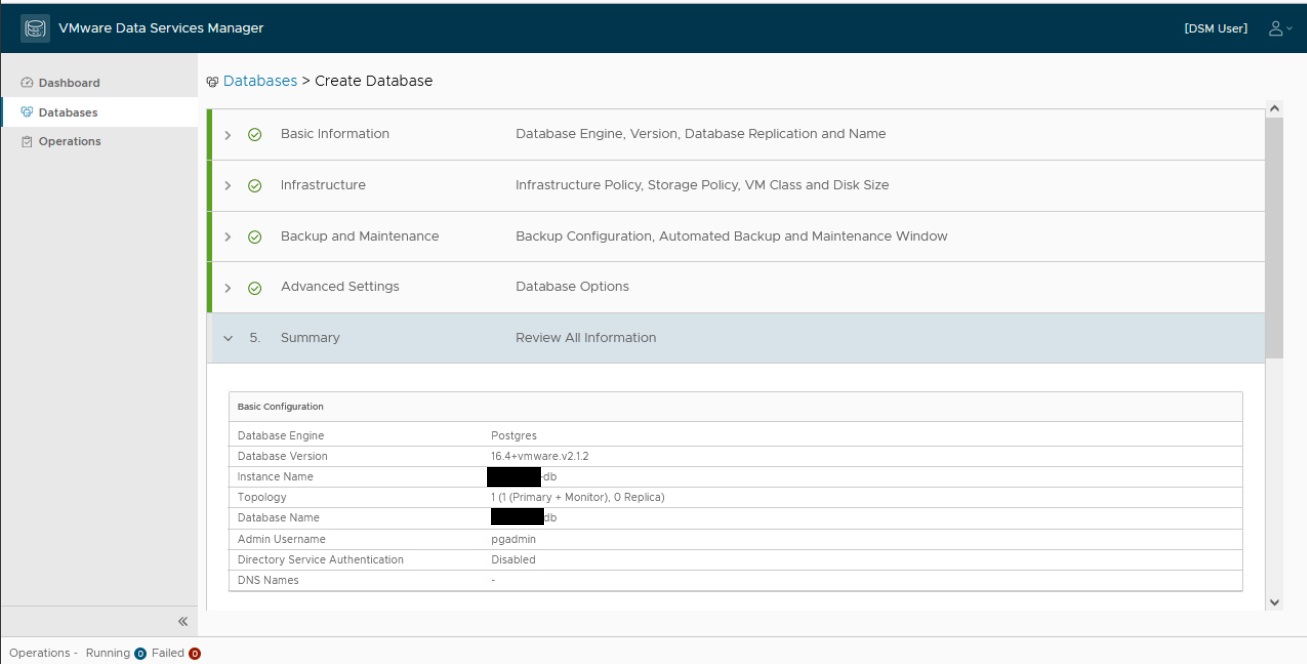The width and height of the screenshot is (1307, 664).
Task: Collapse the sidebar with the double-chevron icon
Action: (x=183, y=621)
